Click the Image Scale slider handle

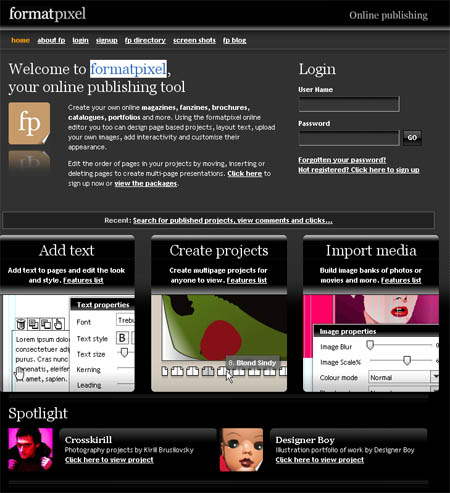(x=407, y=360)
